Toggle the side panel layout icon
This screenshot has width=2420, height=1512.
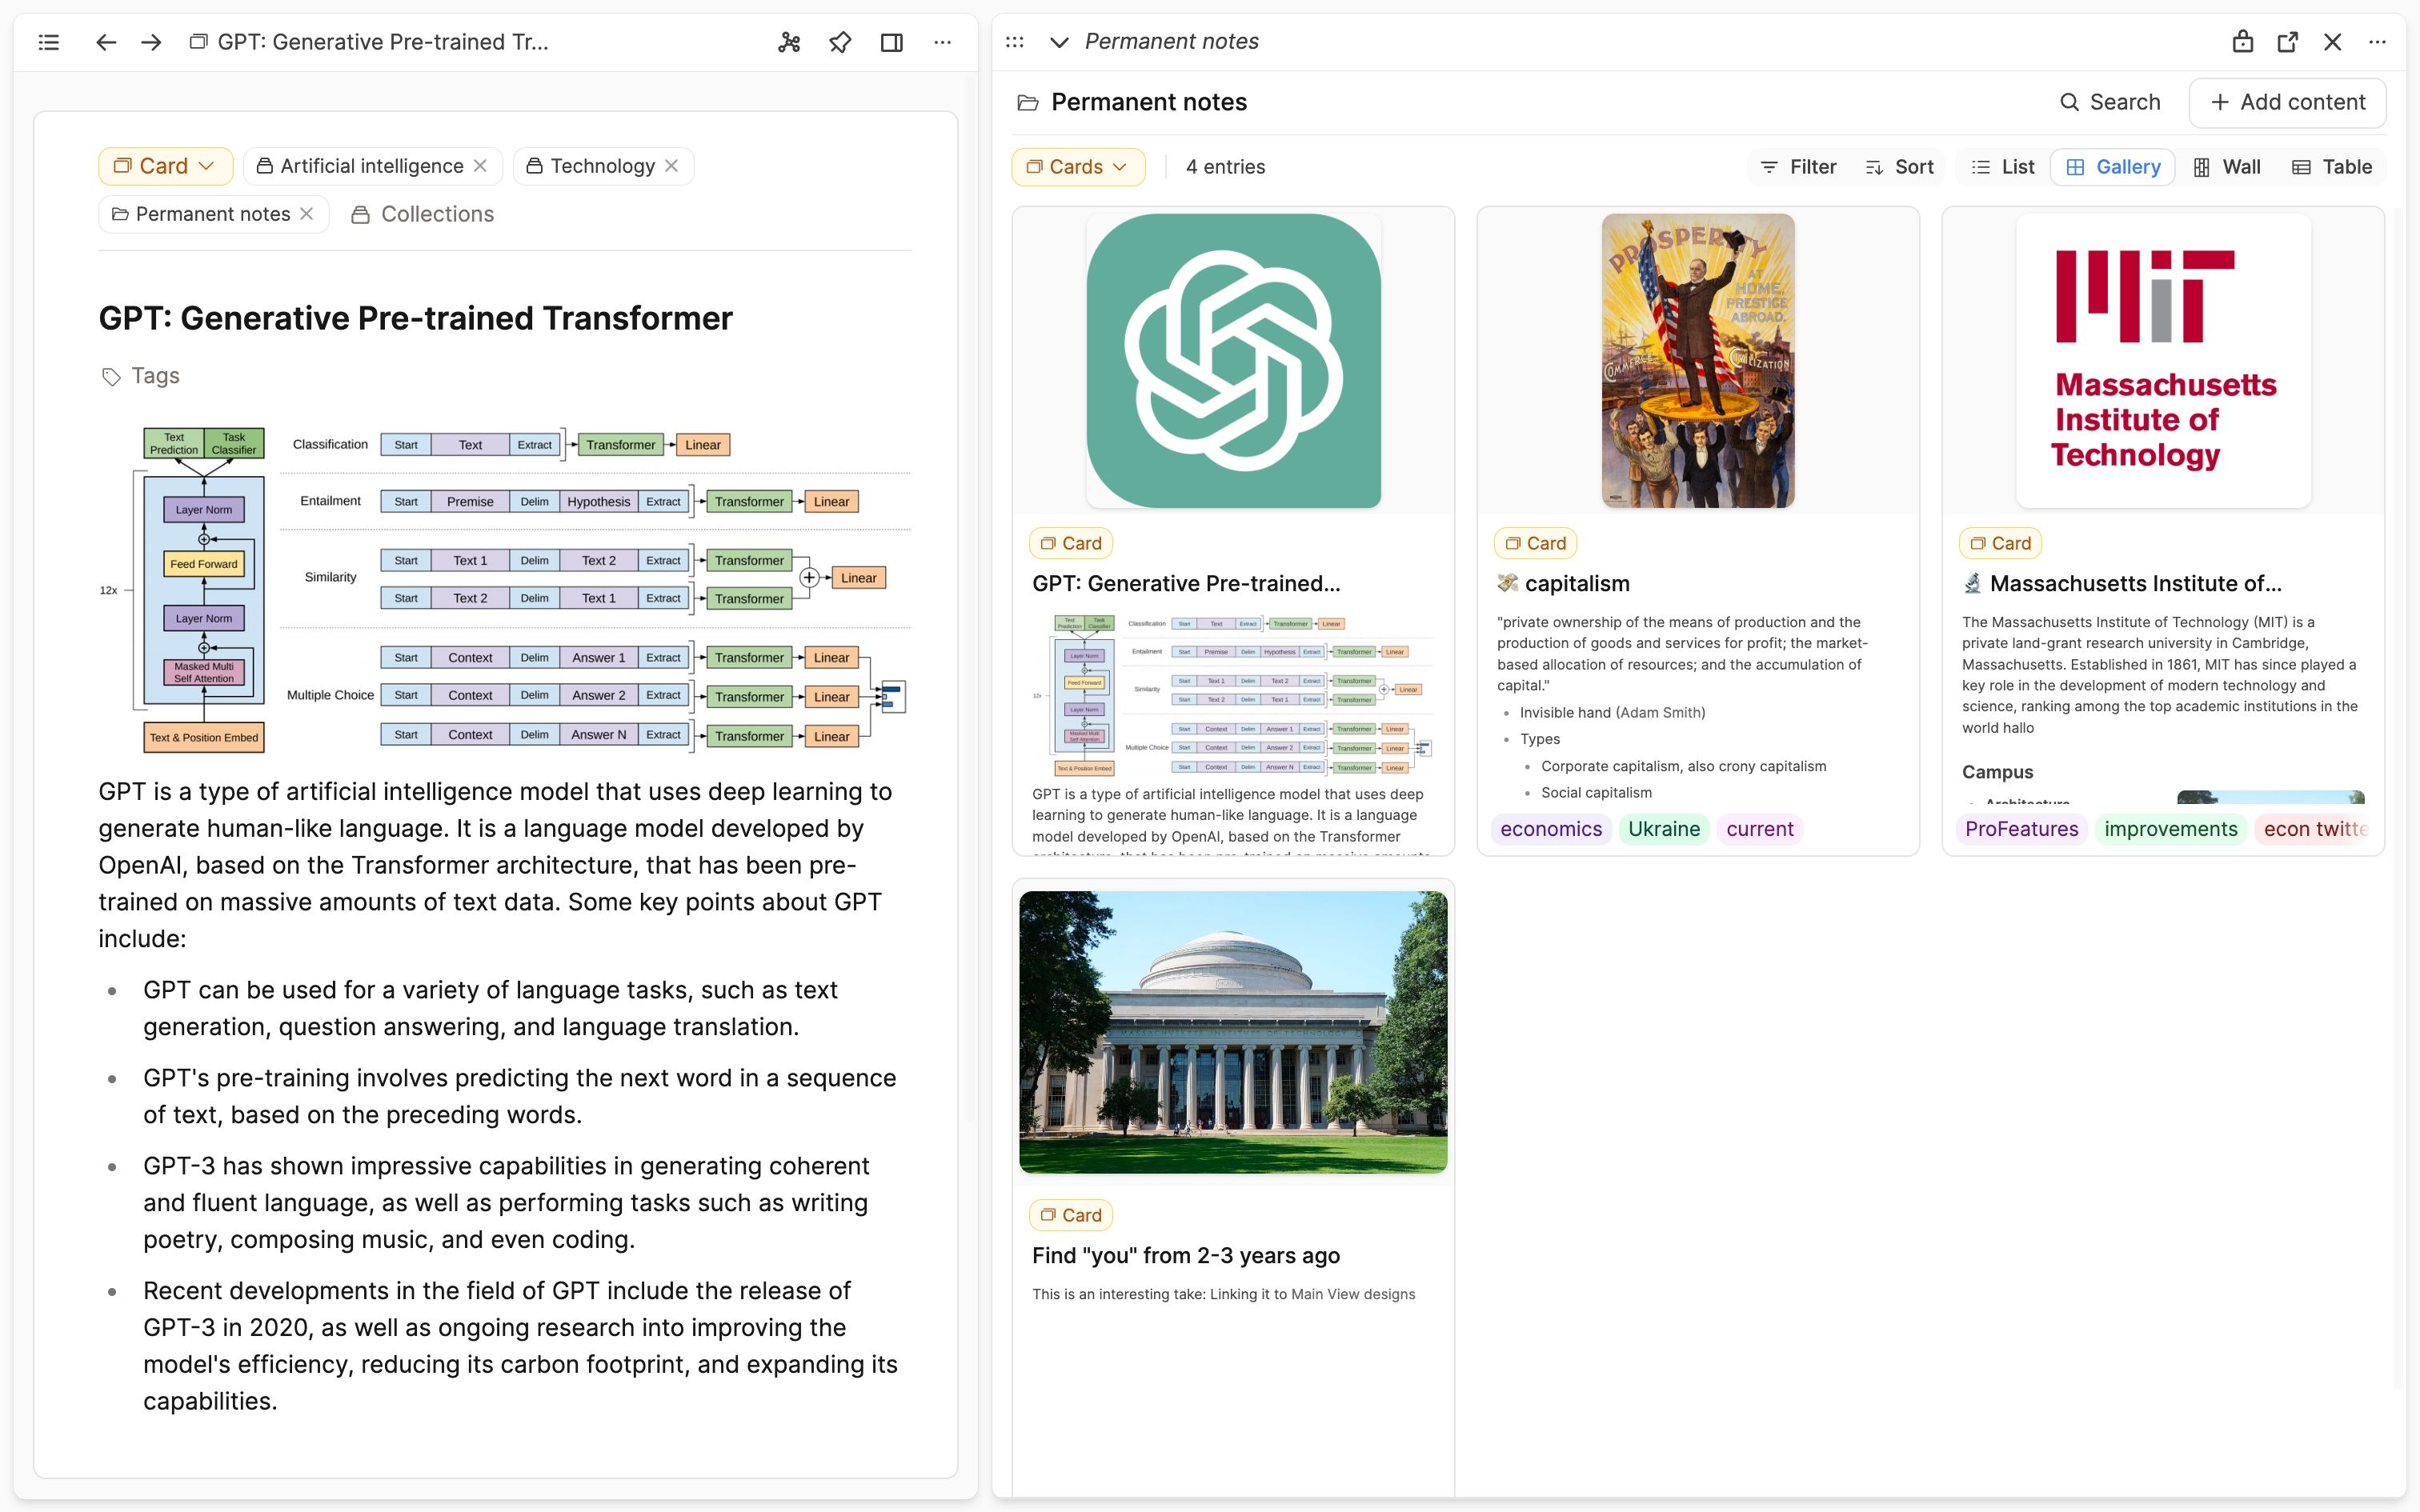(x=891, y=42)
